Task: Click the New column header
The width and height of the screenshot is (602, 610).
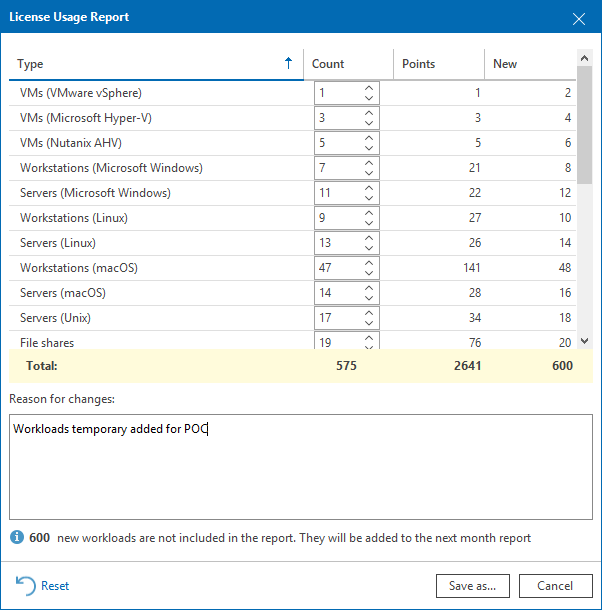Action: click(530, 64)
